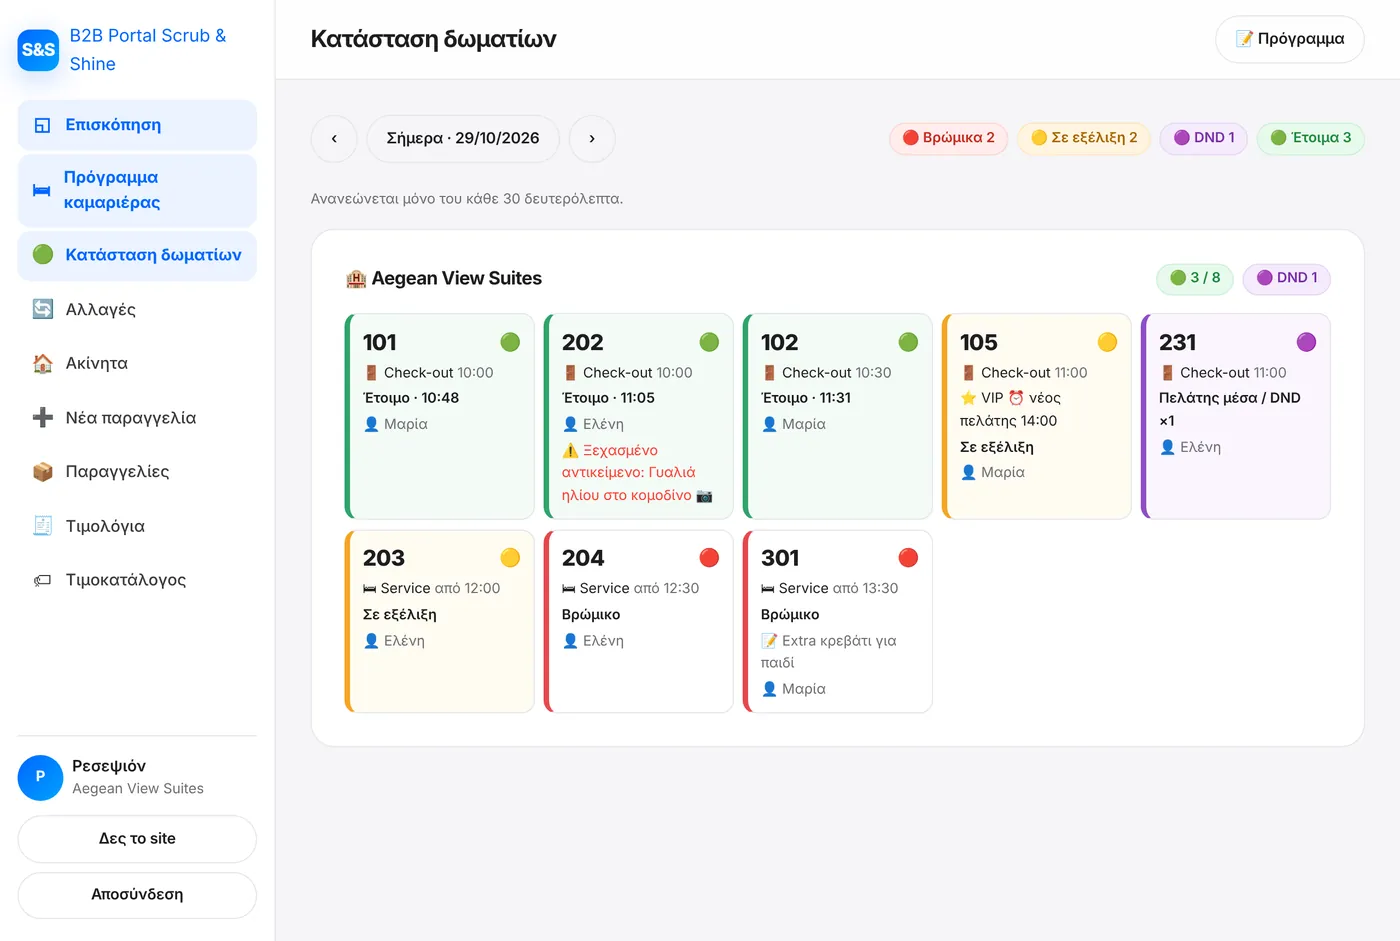Viewport: 1400px width, 941px height.
Task: Click the hotel icon beside Aegean View Suites
Action: click(x=356, y=278)
